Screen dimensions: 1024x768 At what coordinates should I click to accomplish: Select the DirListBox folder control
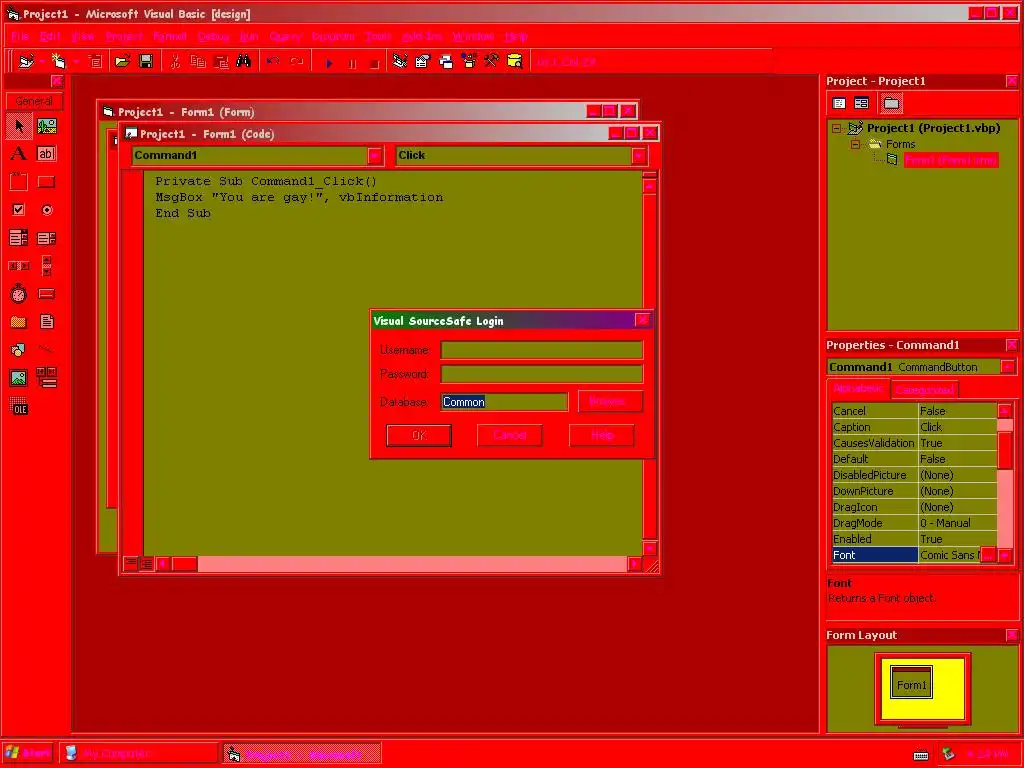pos(19,321)
